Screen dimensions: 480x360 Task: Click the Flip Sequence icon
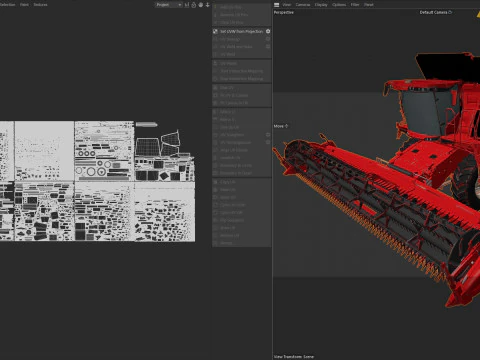tap(215, 220)
